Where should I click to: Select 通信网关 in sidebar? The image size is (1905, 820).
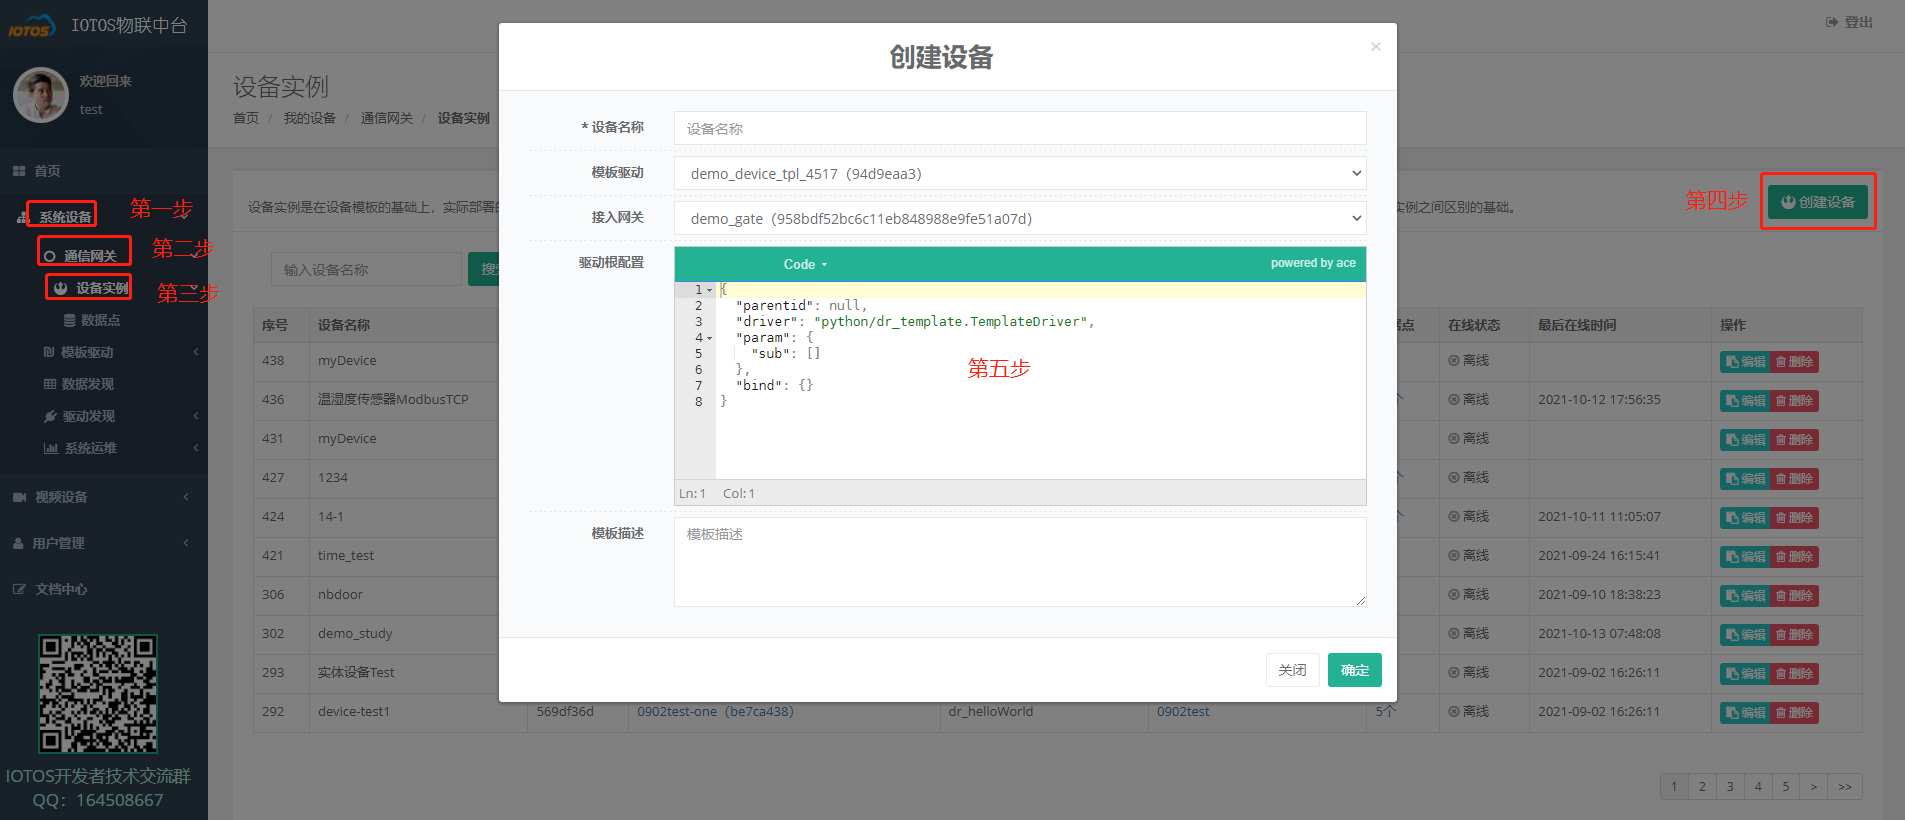90,256
